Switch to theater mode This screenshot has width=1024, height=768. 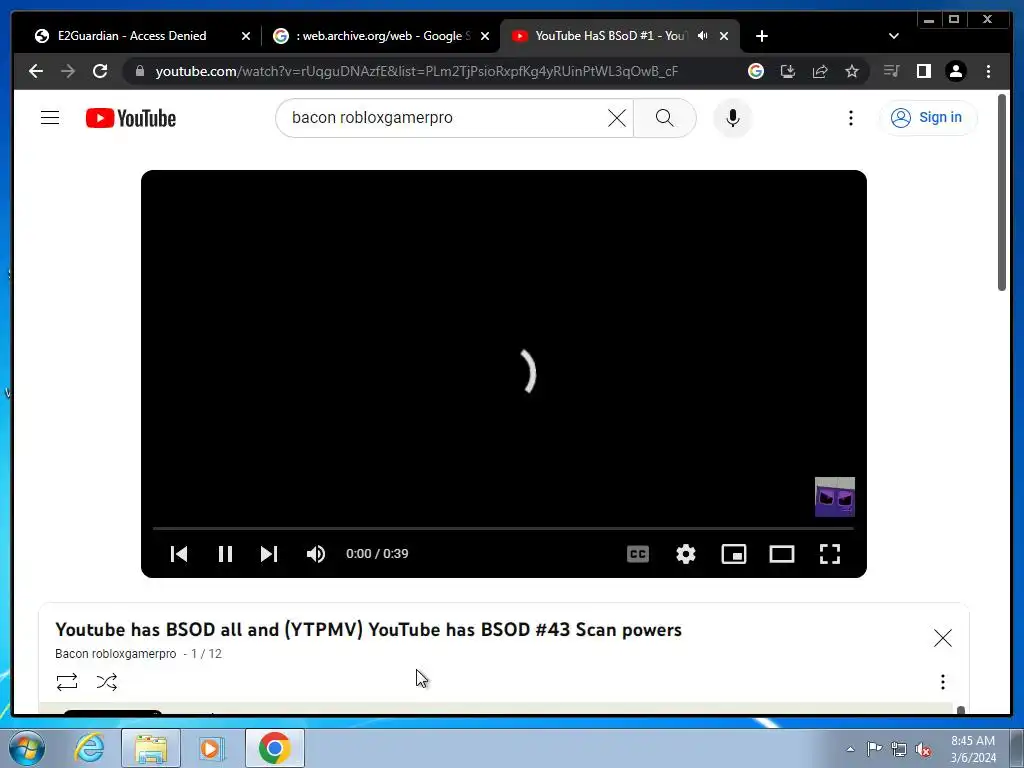pos(782,554)
